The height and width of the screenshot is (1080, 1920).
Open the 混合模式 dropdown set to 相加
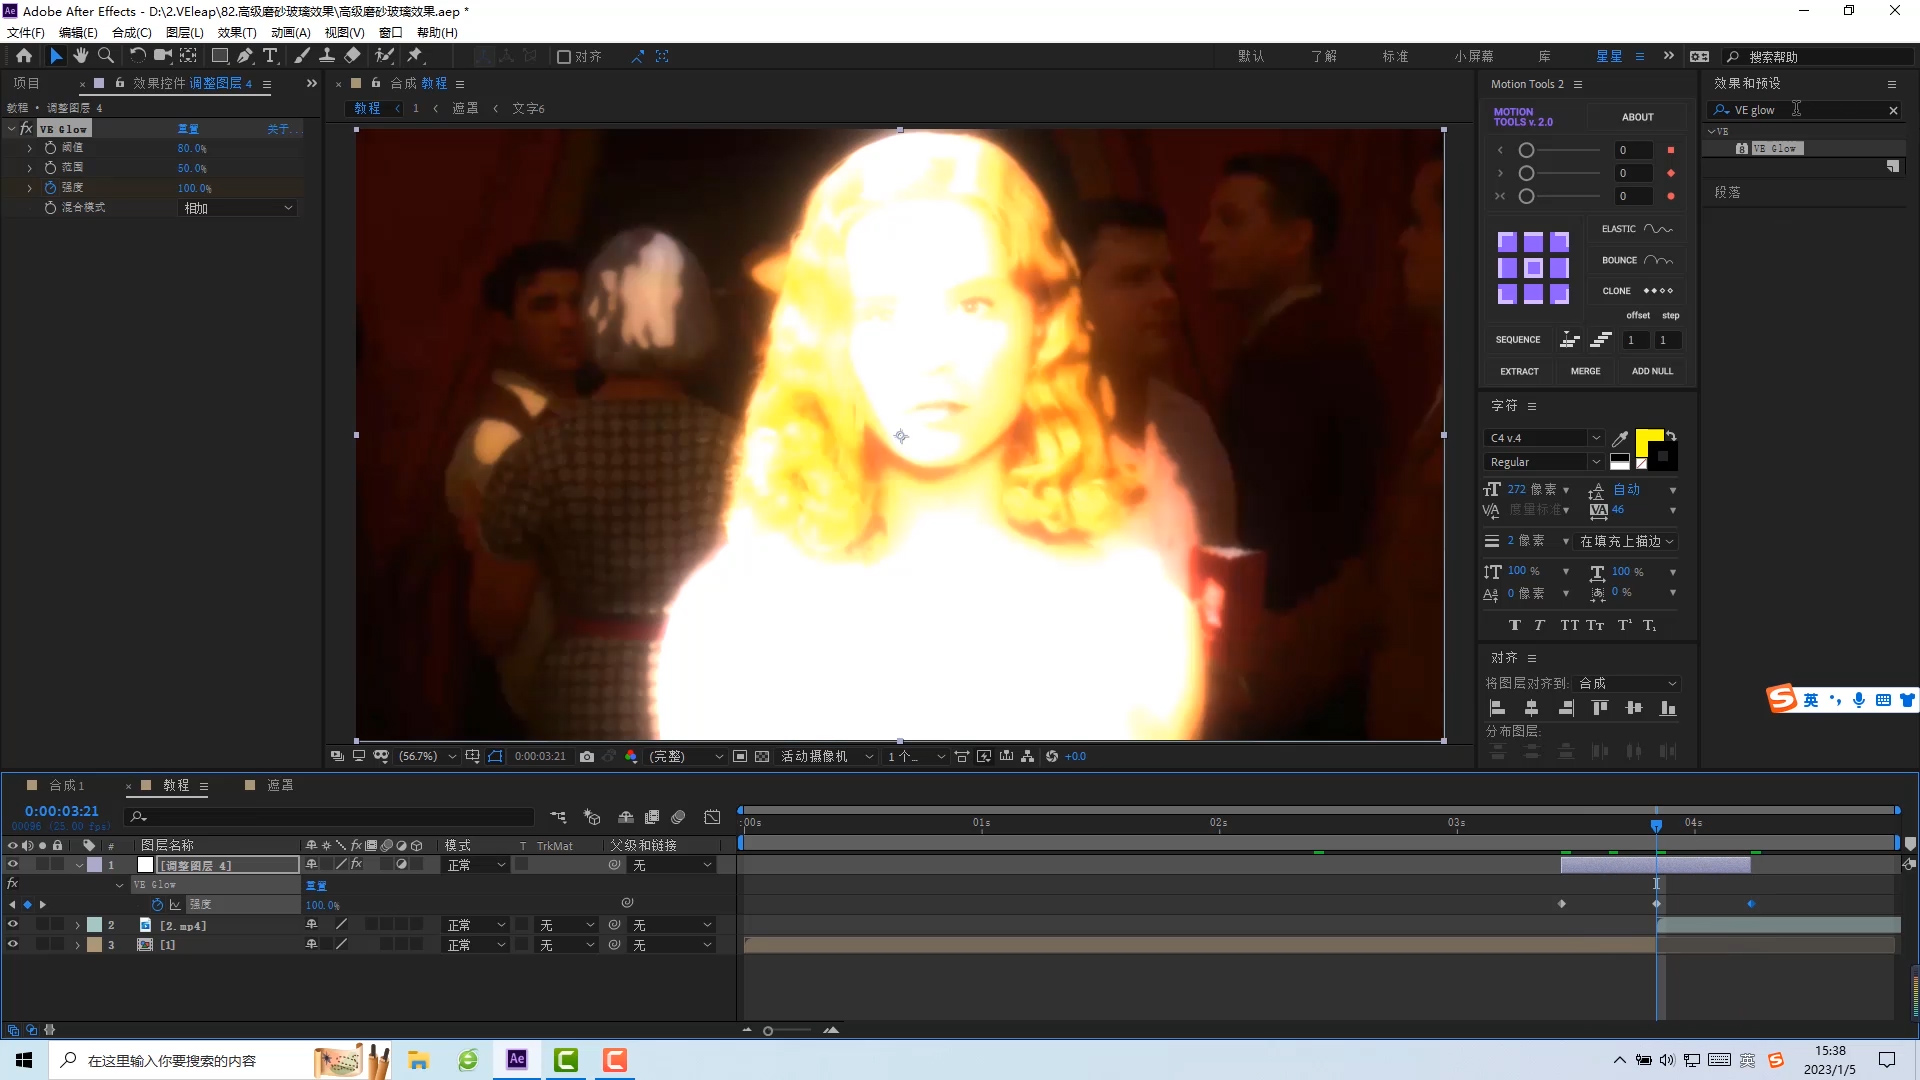238,208
